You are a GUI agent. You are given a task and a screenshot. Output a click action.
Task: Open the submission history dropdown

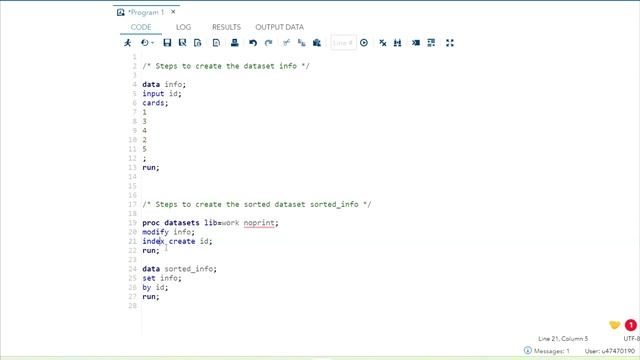point(147,43)
